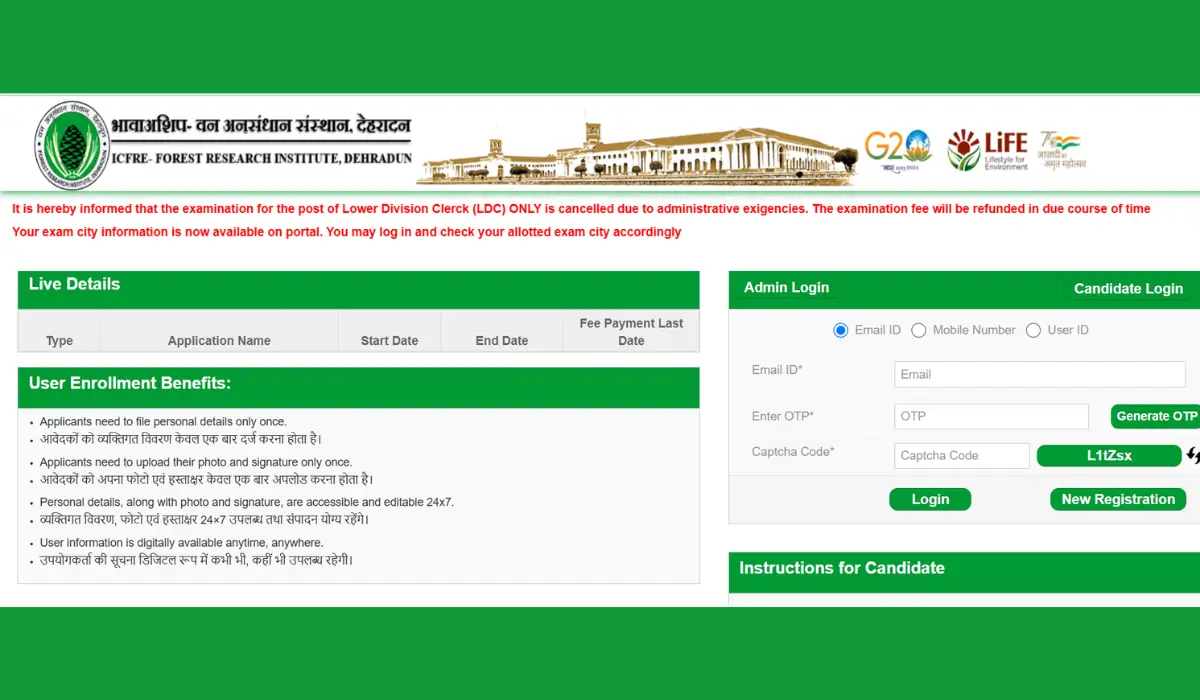
Task: Click the Forest Research Institute pinecone logo
Action: click(72, 145)
